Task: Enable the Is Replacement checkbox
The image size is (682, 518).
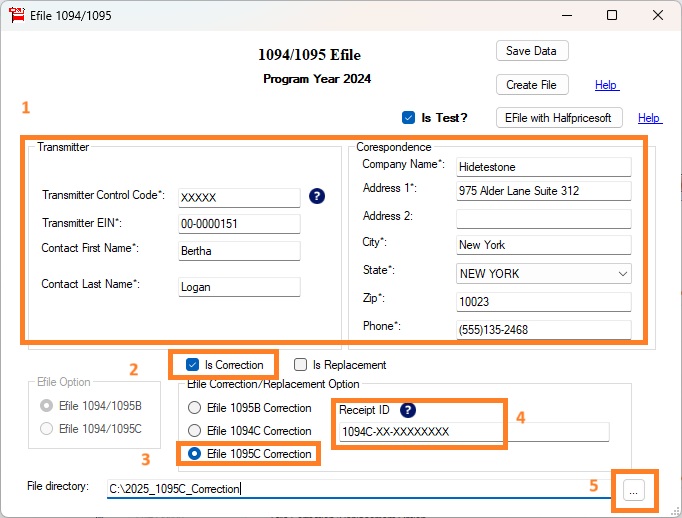Action: pos(301,365)
